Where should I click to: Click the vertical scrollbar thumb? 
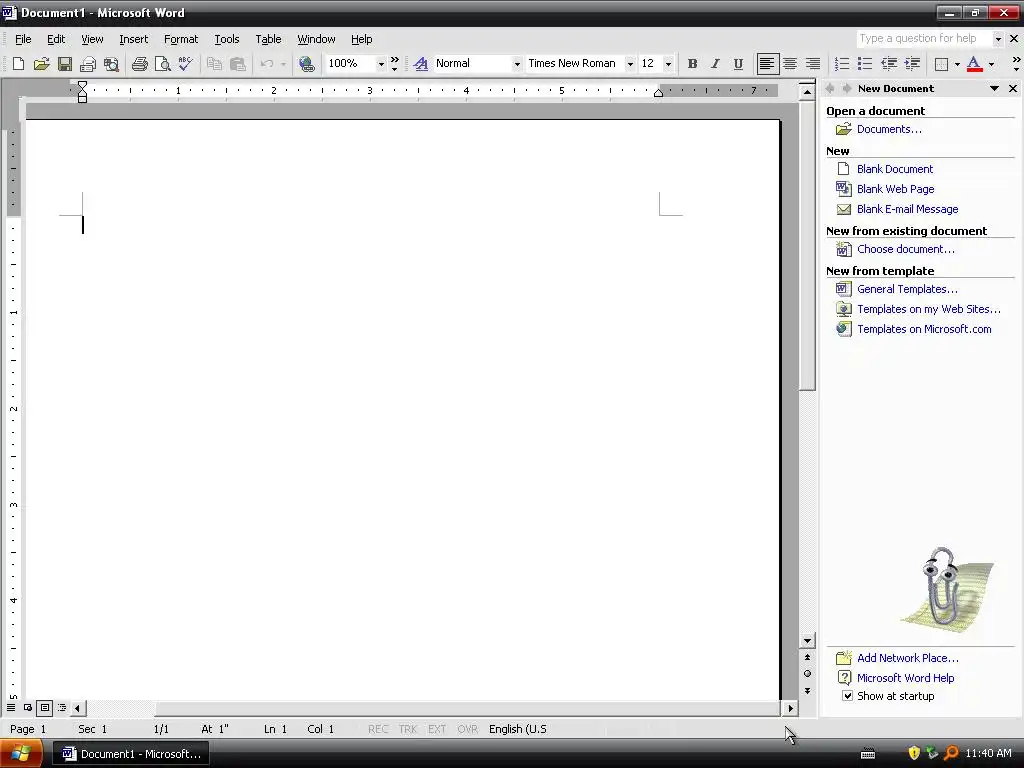coord(808,246)
